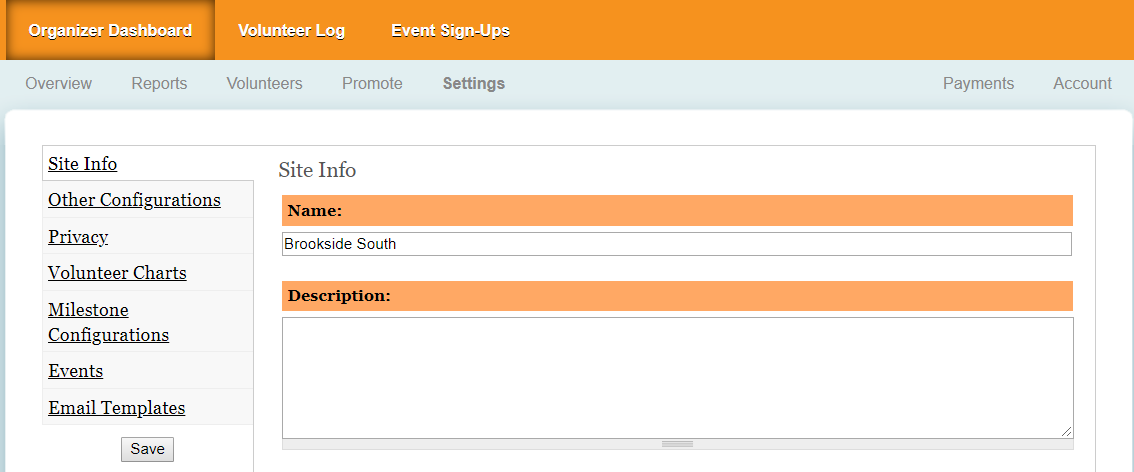Screen dimensions: 1134x472
Task: Open the Event Sign-Ups tab
Action: point(450,31)
